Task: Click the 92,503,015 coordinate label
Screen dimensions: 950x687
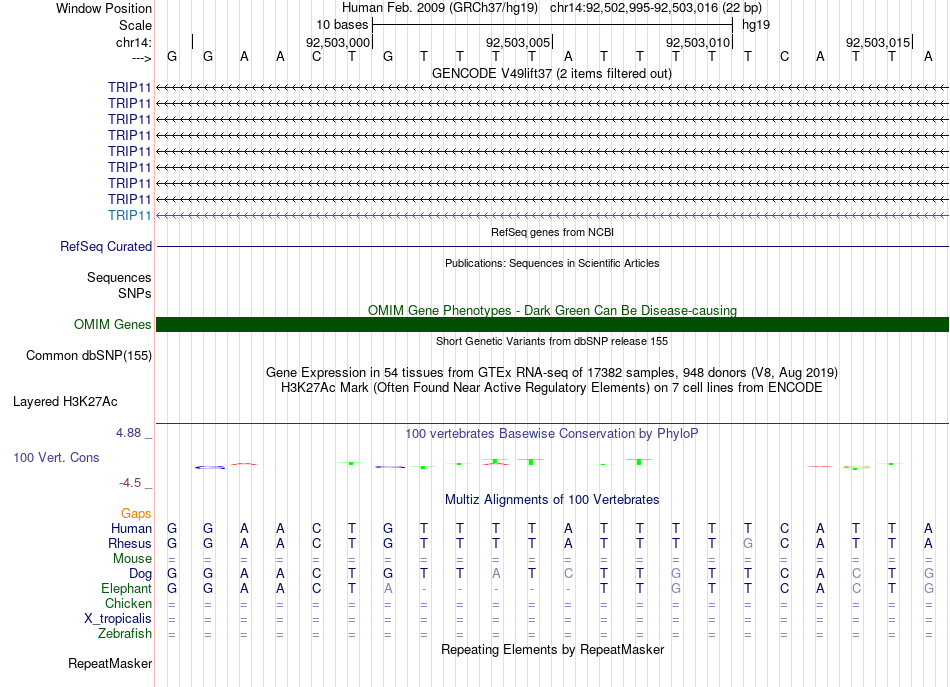Action: [878, 42]
